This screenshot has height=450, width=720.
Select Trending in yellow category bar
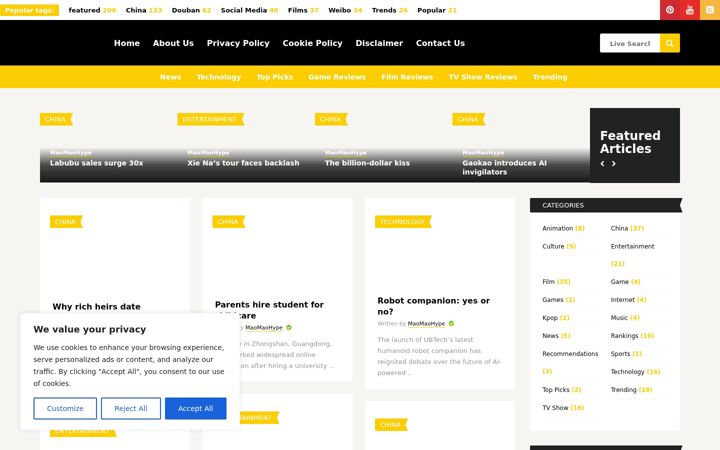(x=550, y=77)
